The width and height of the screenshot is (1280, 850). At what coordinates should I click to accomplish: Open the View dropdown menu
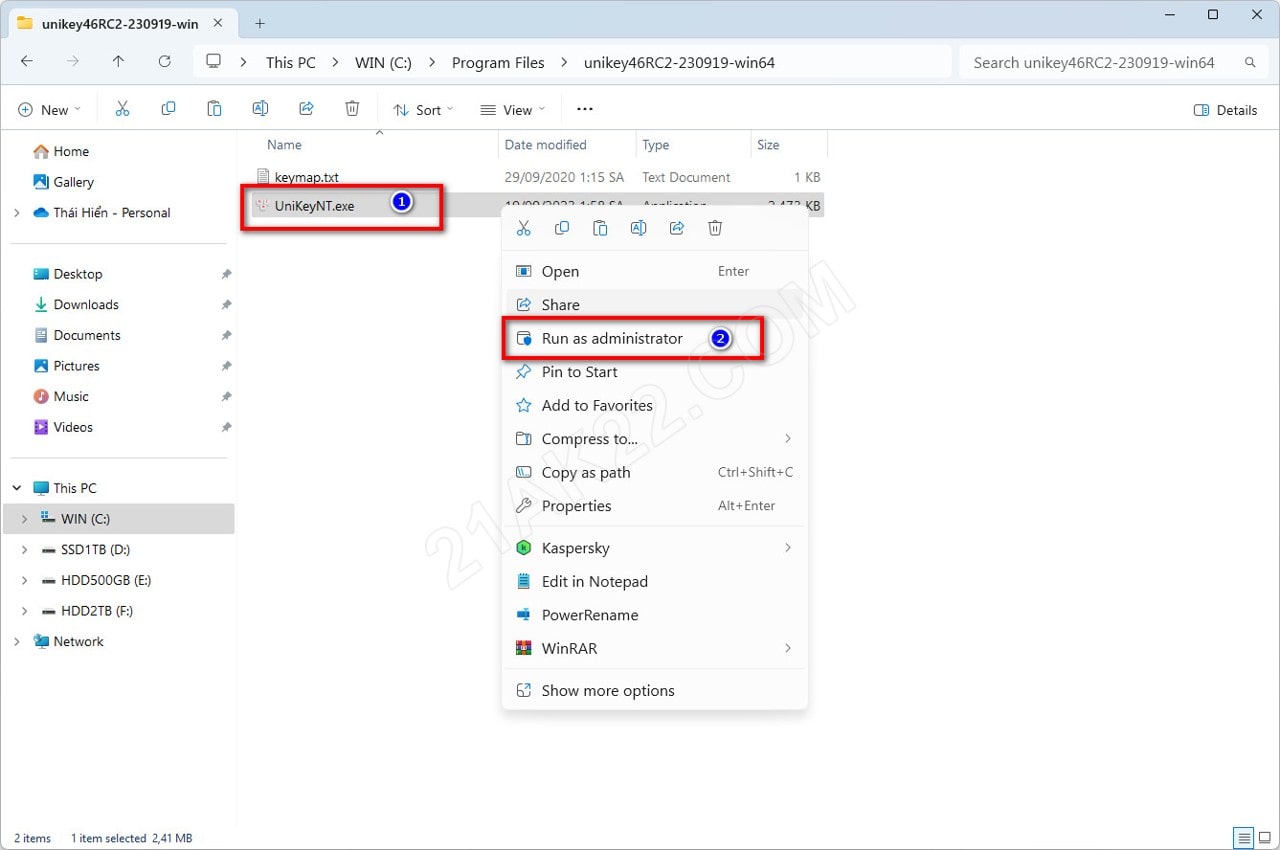pyautogui.click(x=513, y=110)
